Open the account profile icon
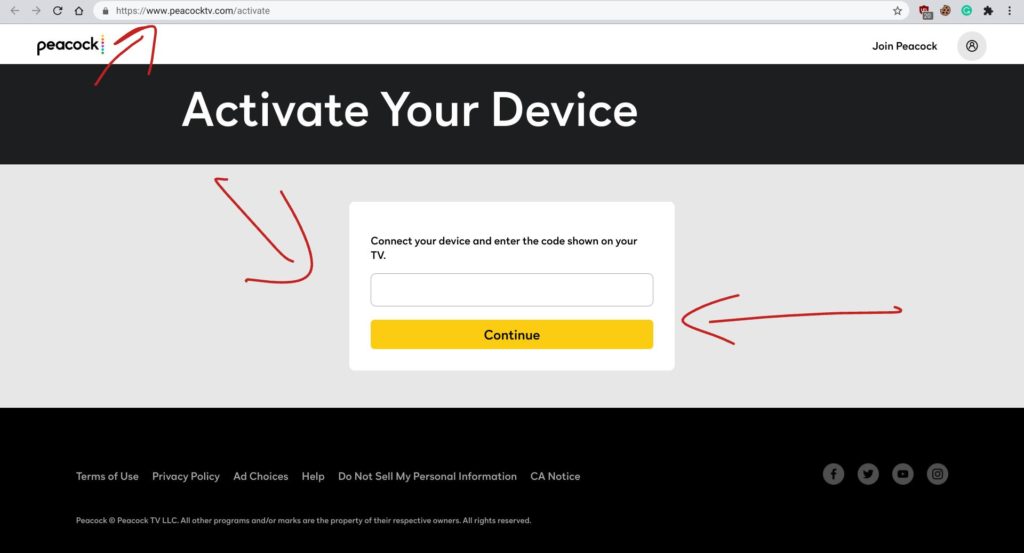The height and width of the screenshot is (553, 1024). click(x=971, y=46)
